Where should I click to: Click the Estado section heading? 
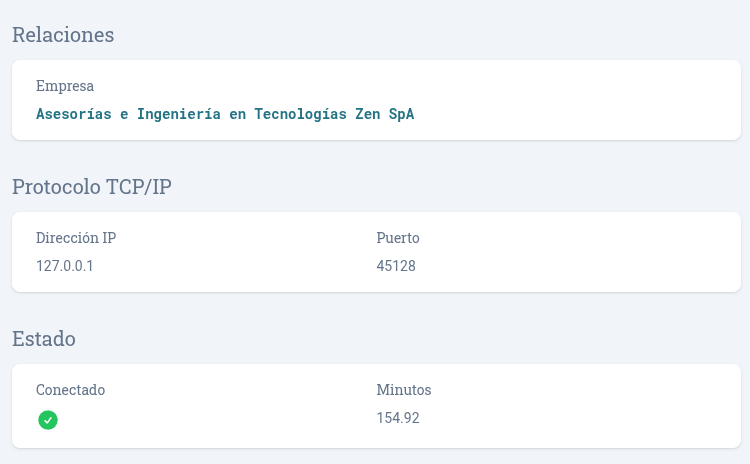44,339
